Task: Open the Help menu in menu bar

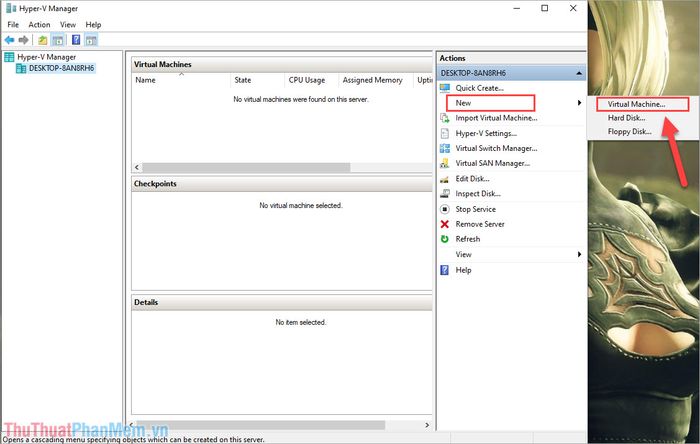Action: [93, 25]
